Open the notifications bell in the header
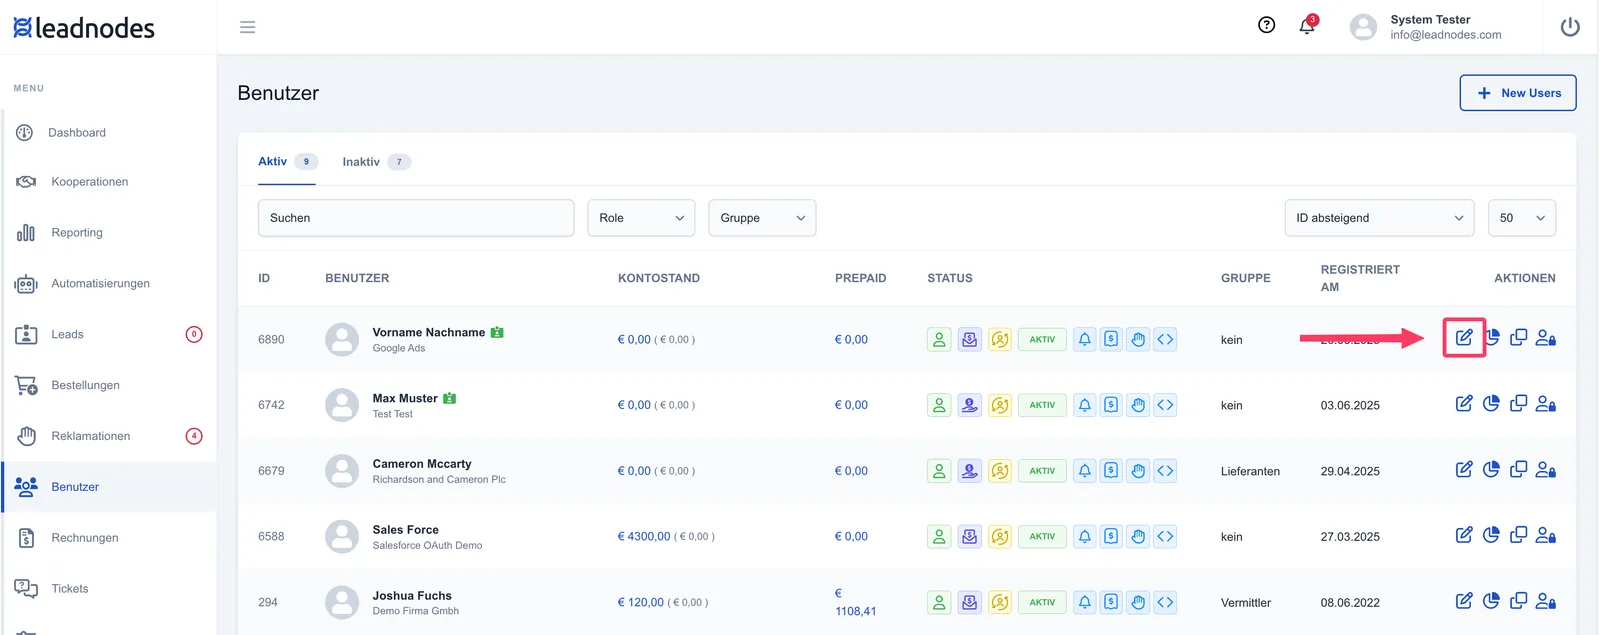The image size is (1600, 635). tap(1307, 26)
